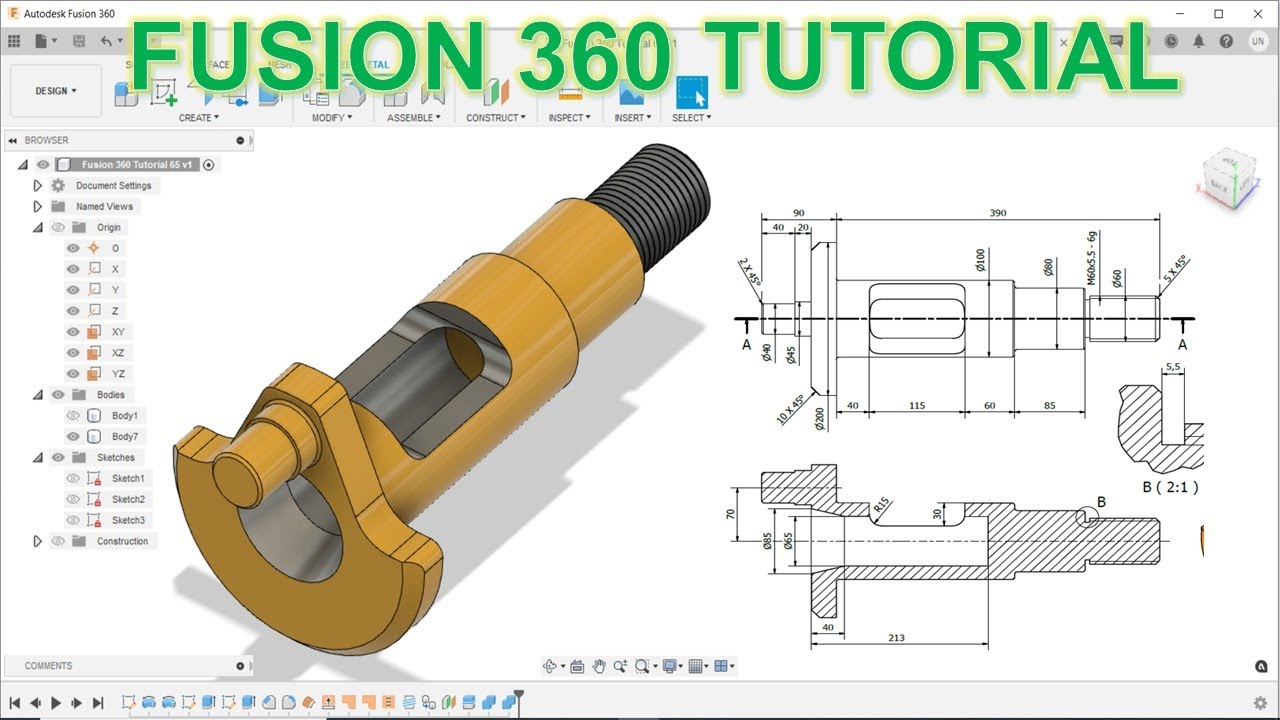Expand the Named Views node
This screenshot has width=1280, height=720.
click(38, 206)
